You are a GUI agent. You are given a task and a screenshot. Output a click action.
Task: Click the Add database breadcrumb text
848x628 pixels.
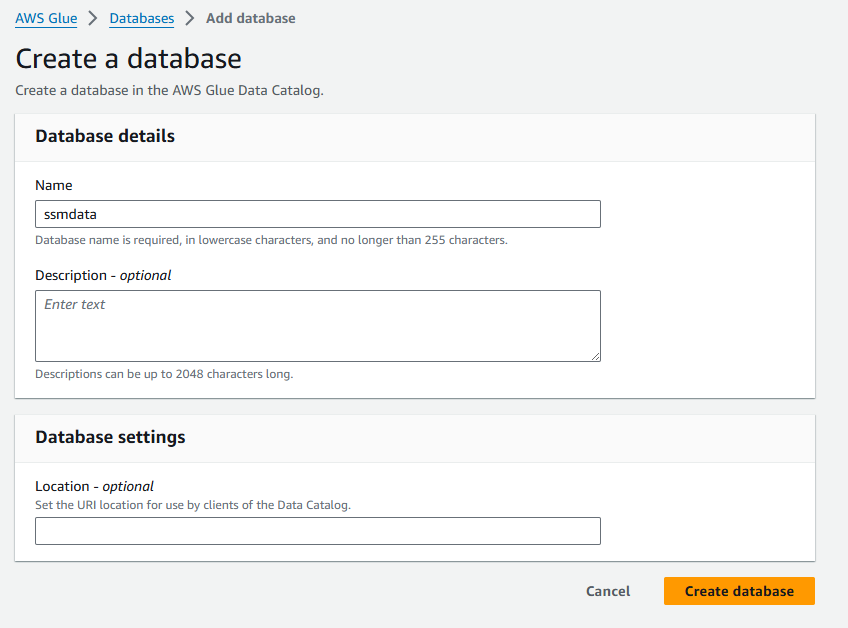click(x=250, y=18)
